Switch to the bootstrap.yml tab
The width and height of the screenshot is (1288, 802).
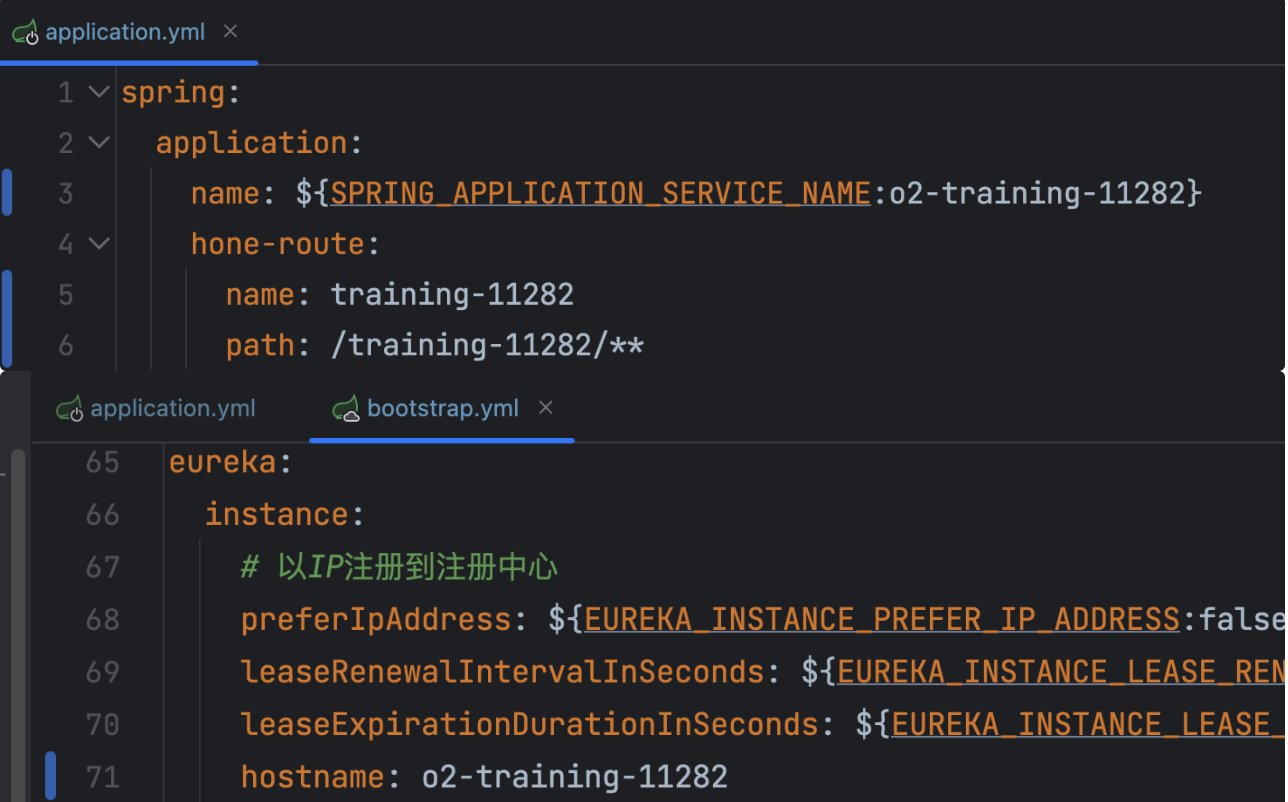click(442, 409)
